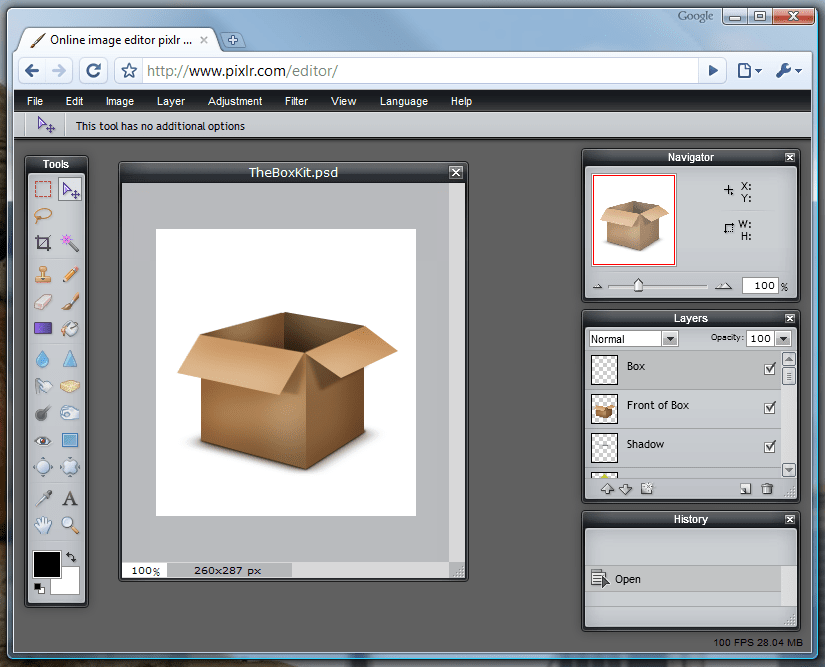Expand the layer Opacity dropdown
This screenshot has width=825, height=667.
click(x=783, y=339)
